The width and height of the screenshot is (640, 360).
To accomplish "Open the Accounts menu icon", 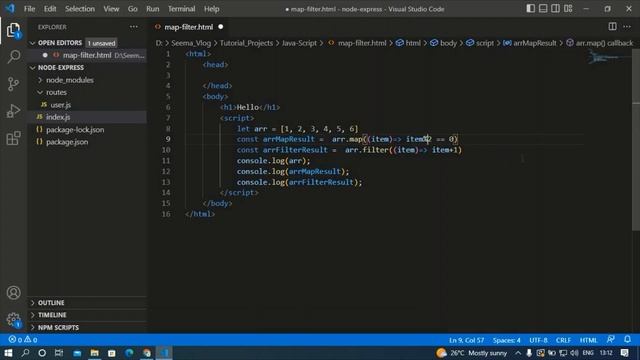I will 13,293.
